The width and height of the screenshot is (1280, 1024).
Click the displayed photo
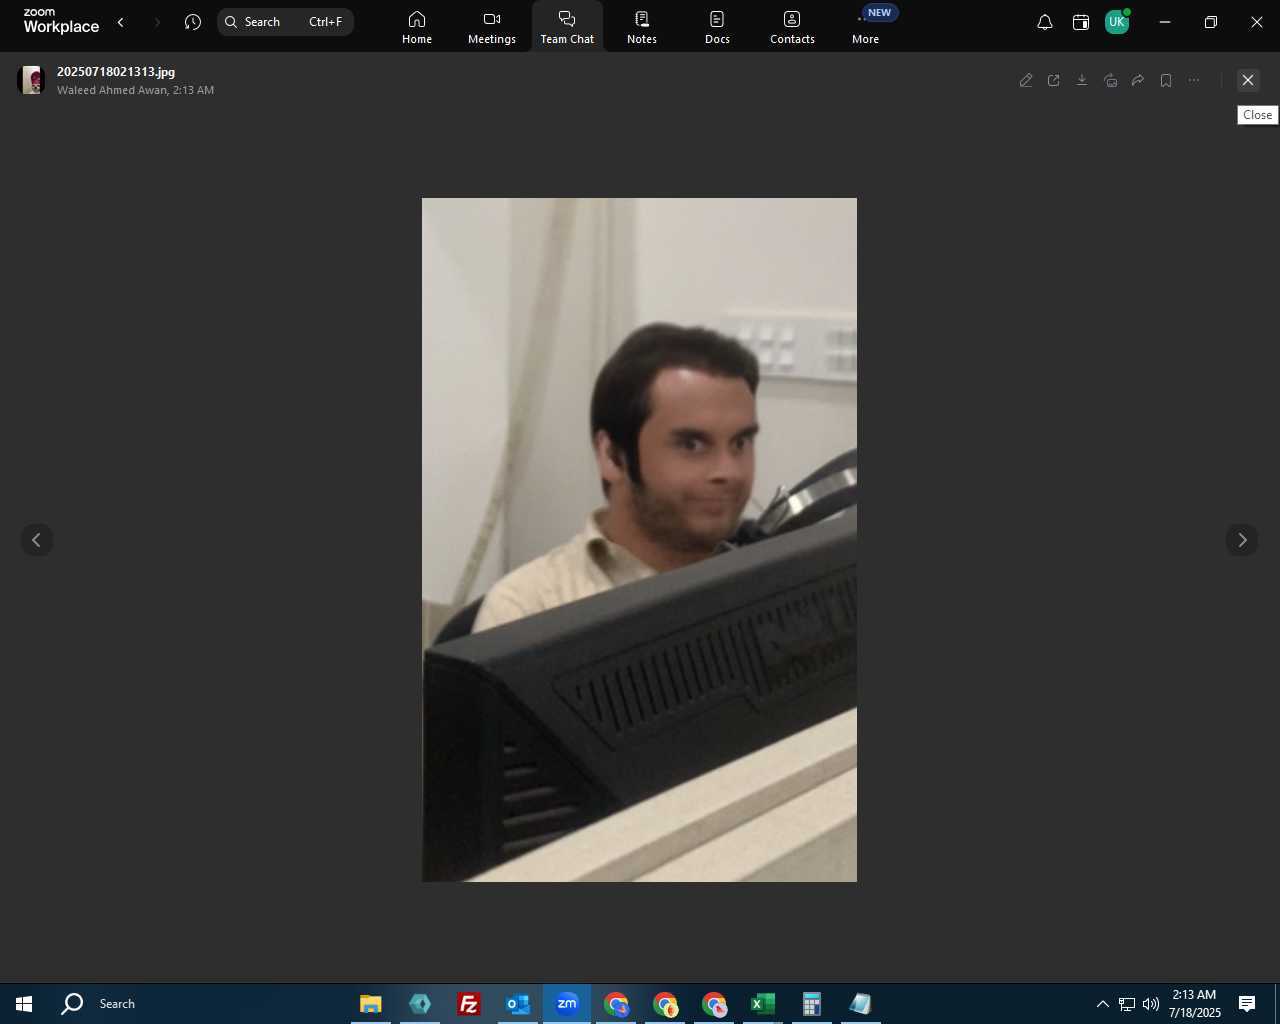639,540
